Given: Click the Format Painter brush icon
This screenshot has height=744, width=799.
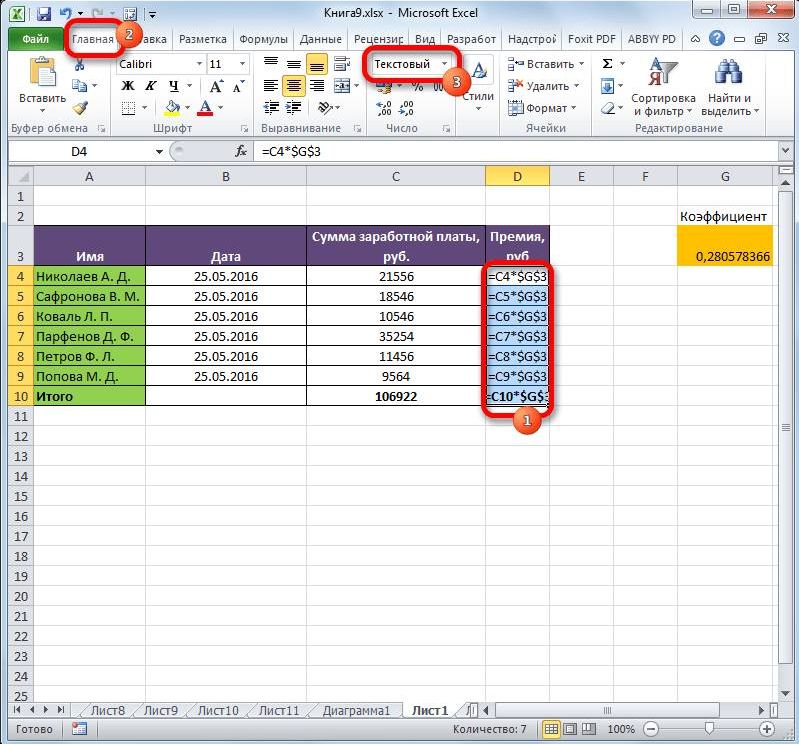Looking at the screenshot, I should [x=80, y=108].
